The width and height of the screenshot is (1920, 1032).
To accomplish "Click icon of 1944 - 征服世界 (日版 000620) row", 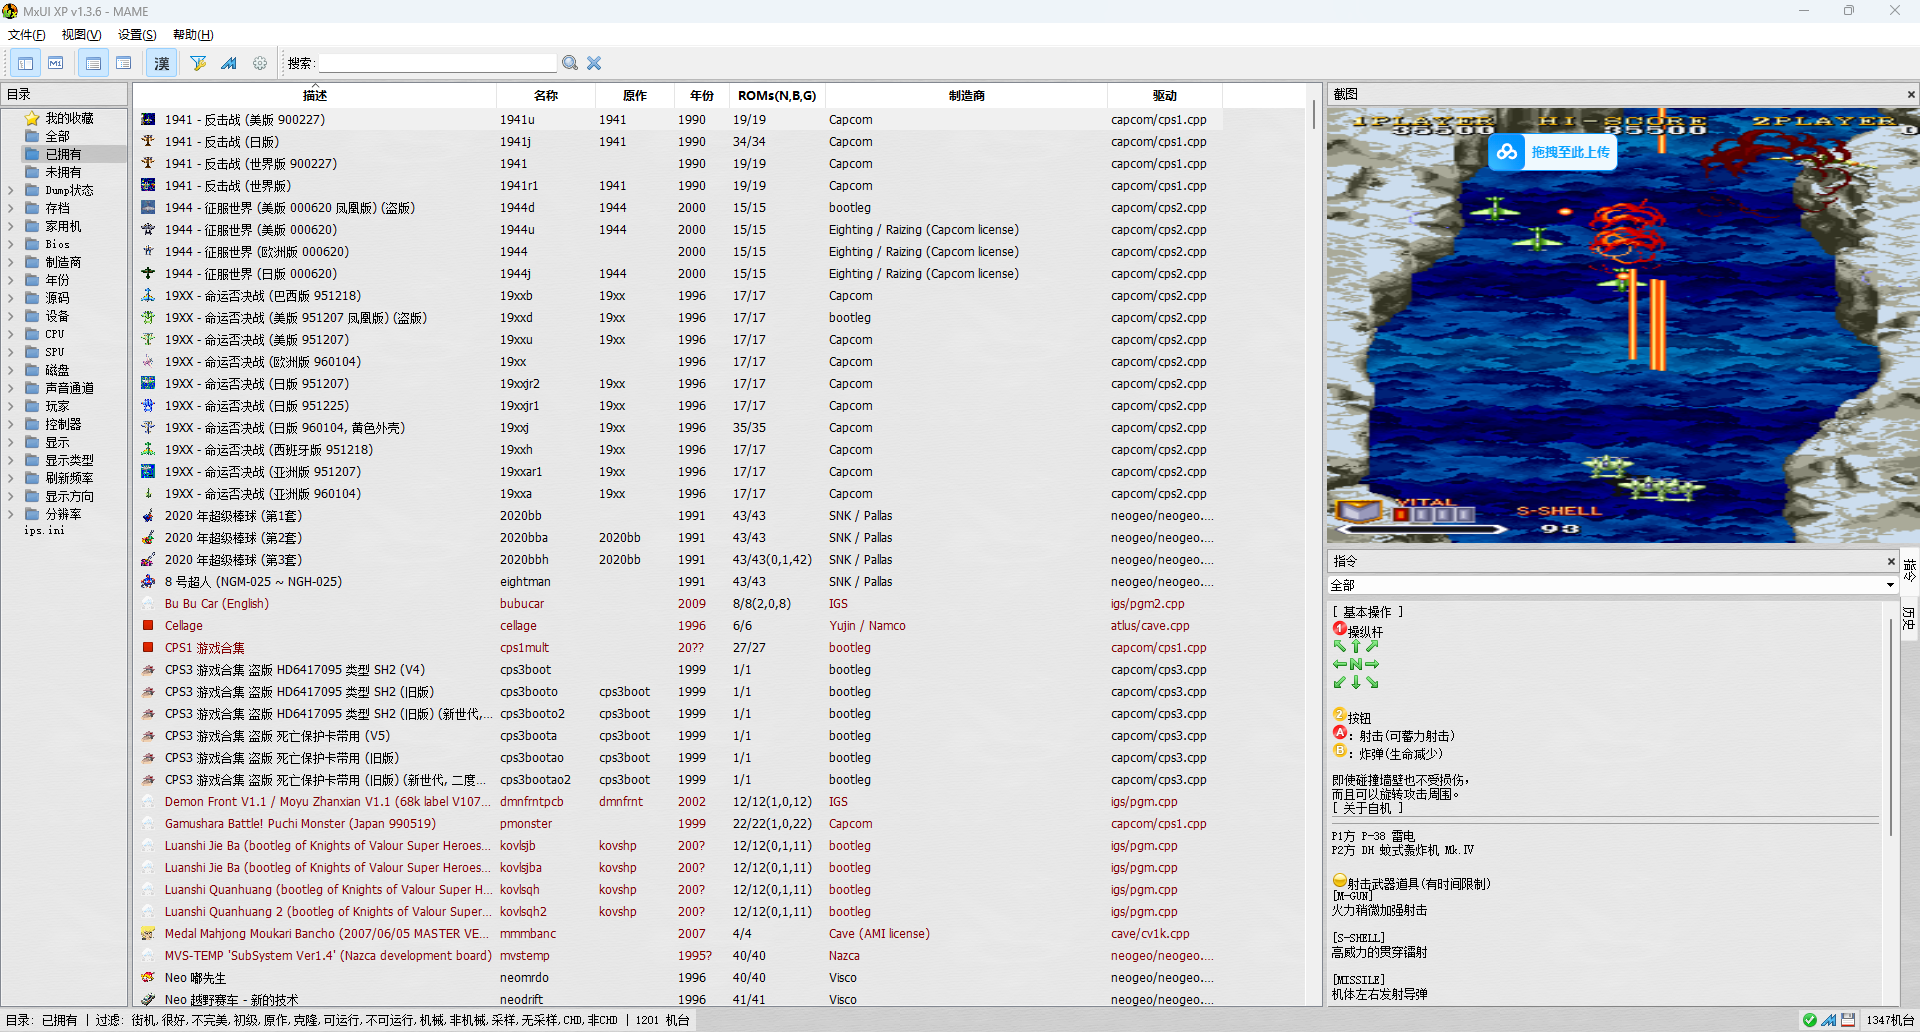I will 148,273.
